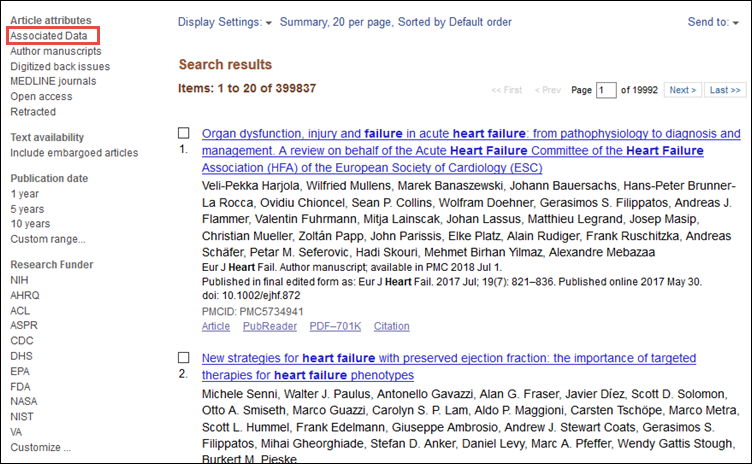Click the Summary, 20 per page settings text
Image resolution: width=752 pixels, height=464 pixels.
[396, 22]
